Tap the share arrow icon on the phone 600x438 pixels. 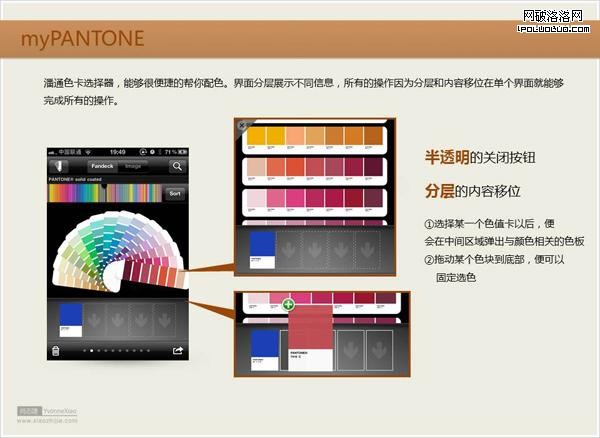pos(178,350)
